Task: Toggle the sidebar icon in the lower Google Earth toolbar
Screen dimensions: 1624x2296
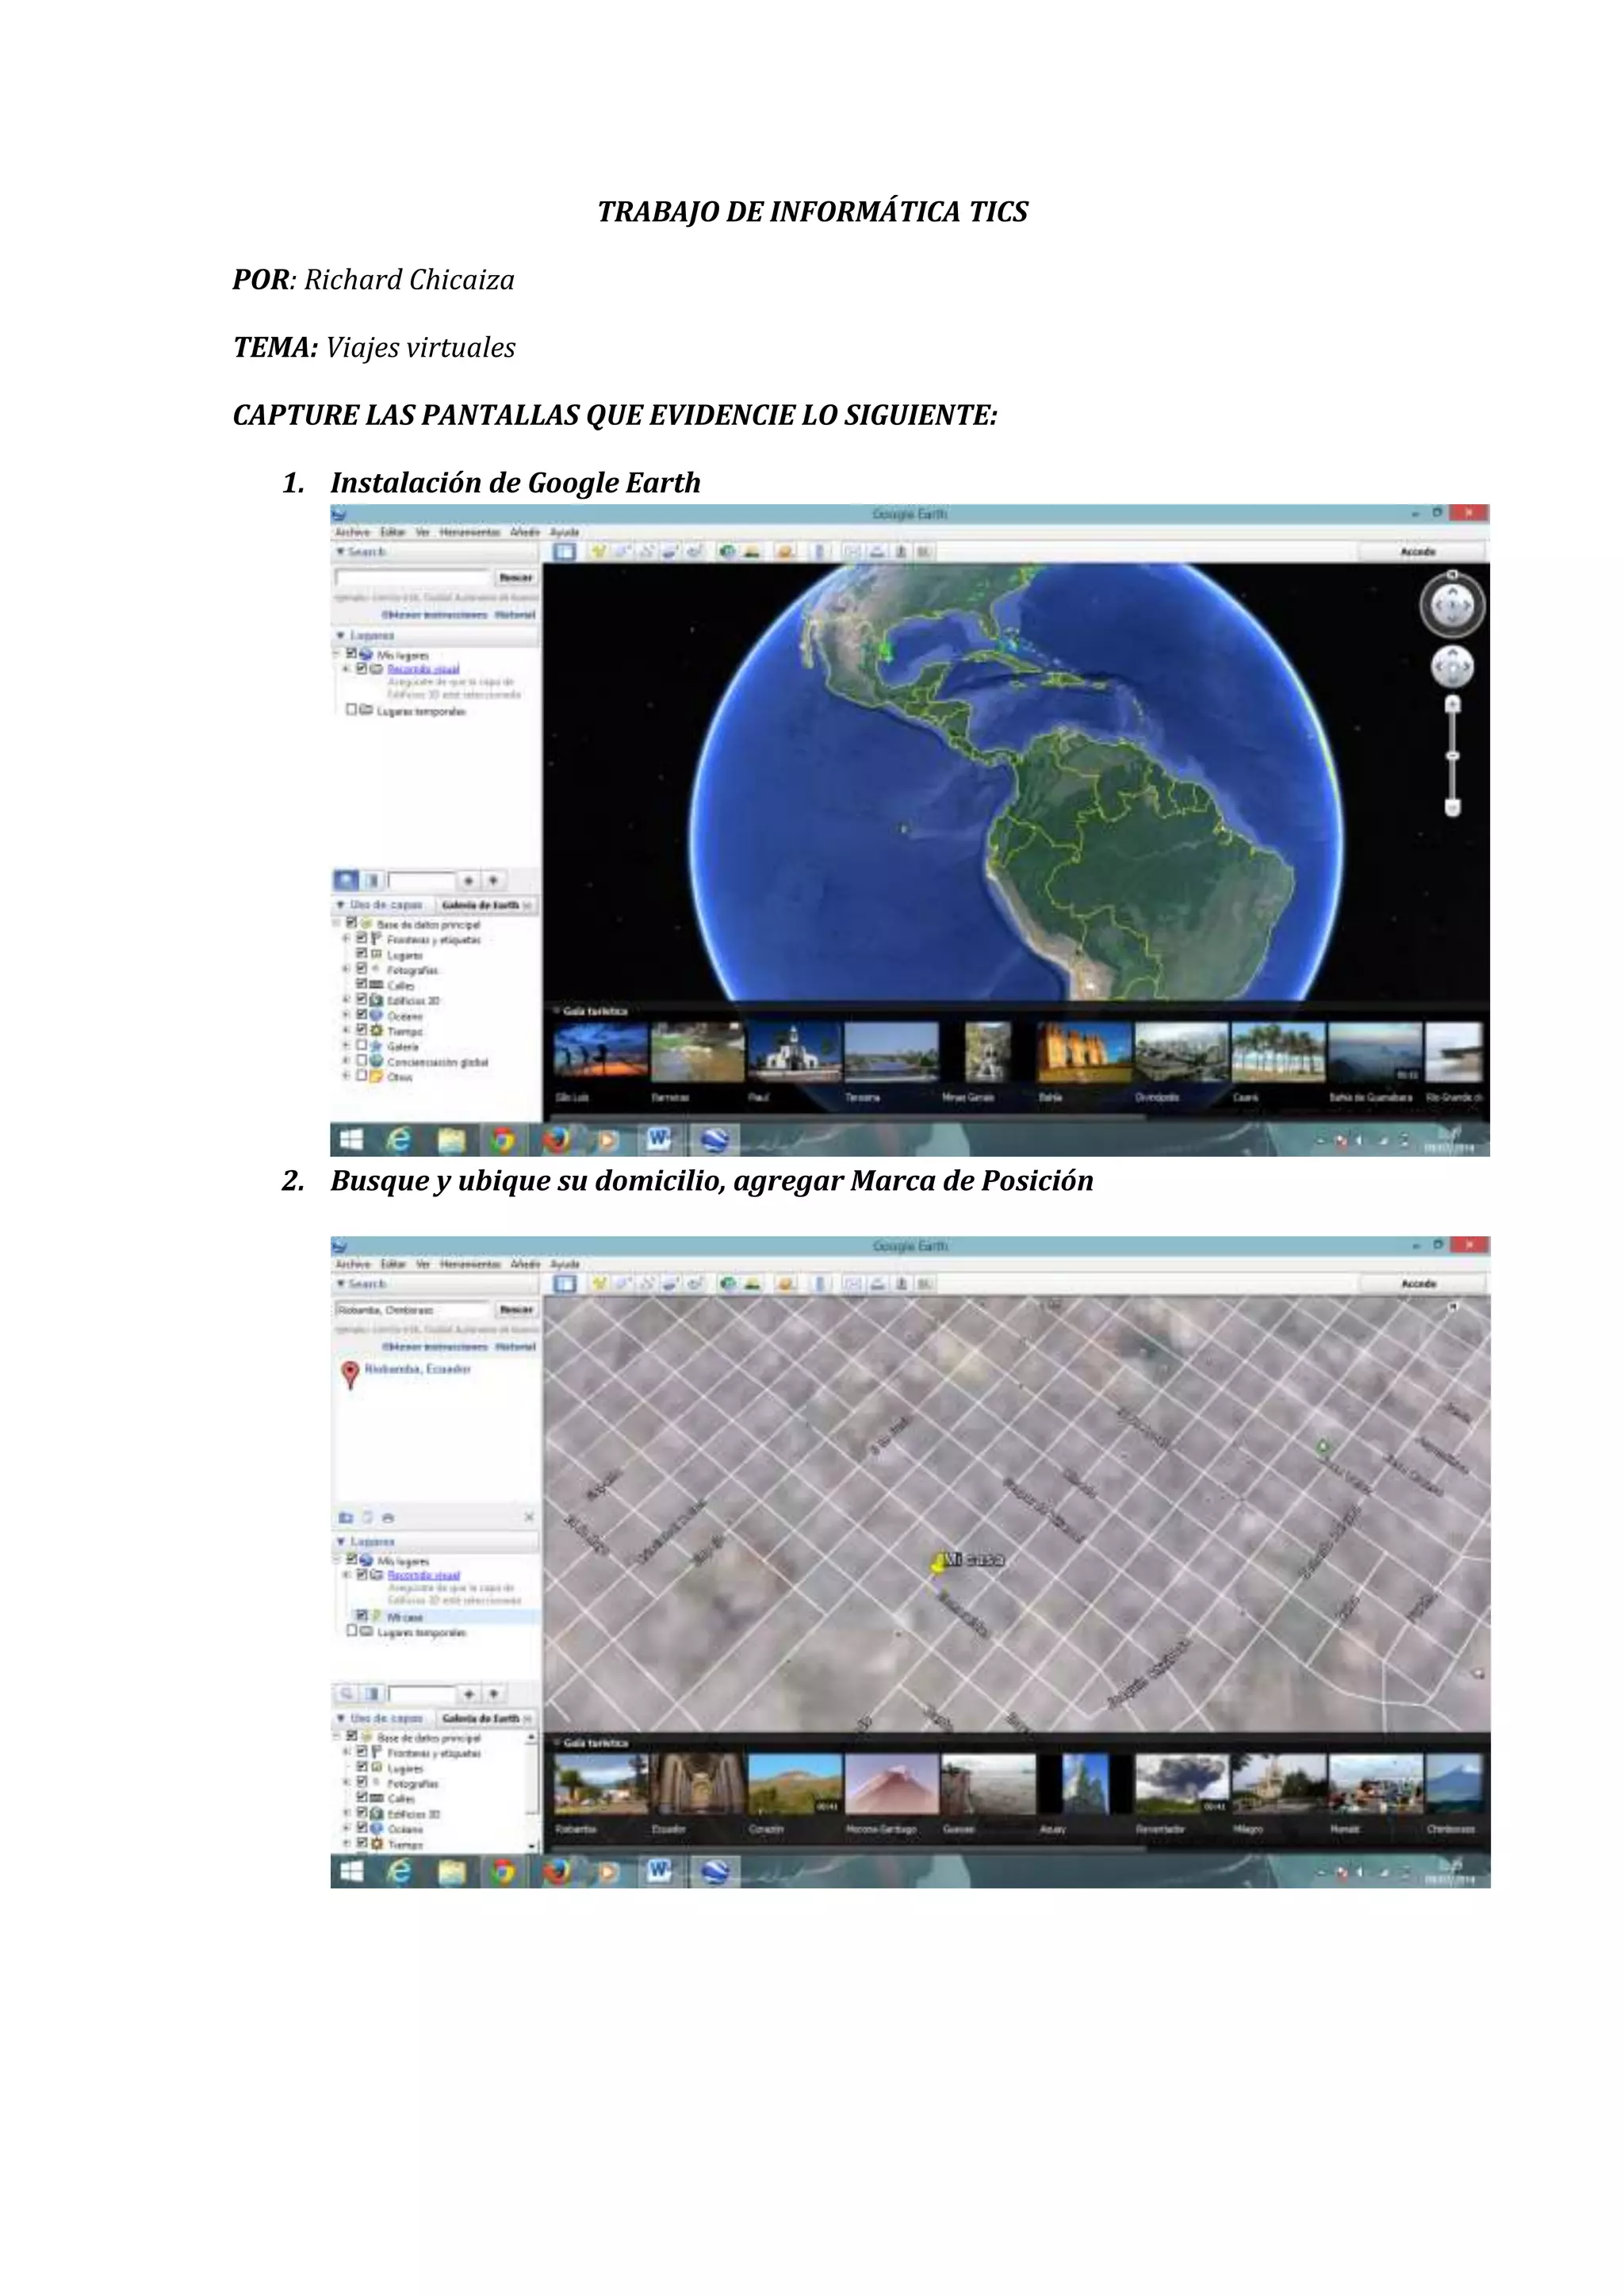Action: click(565, 1283)
